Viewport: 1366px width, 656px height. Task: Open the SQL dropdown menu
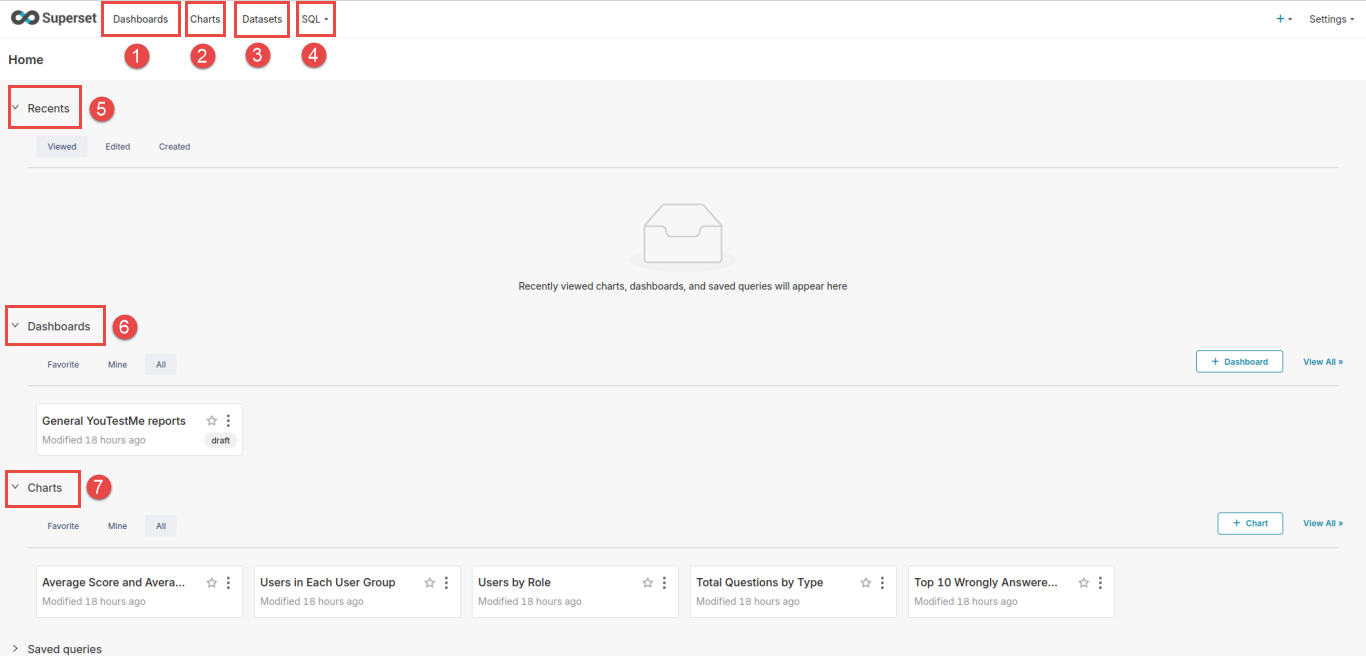[x=315, y=19]
